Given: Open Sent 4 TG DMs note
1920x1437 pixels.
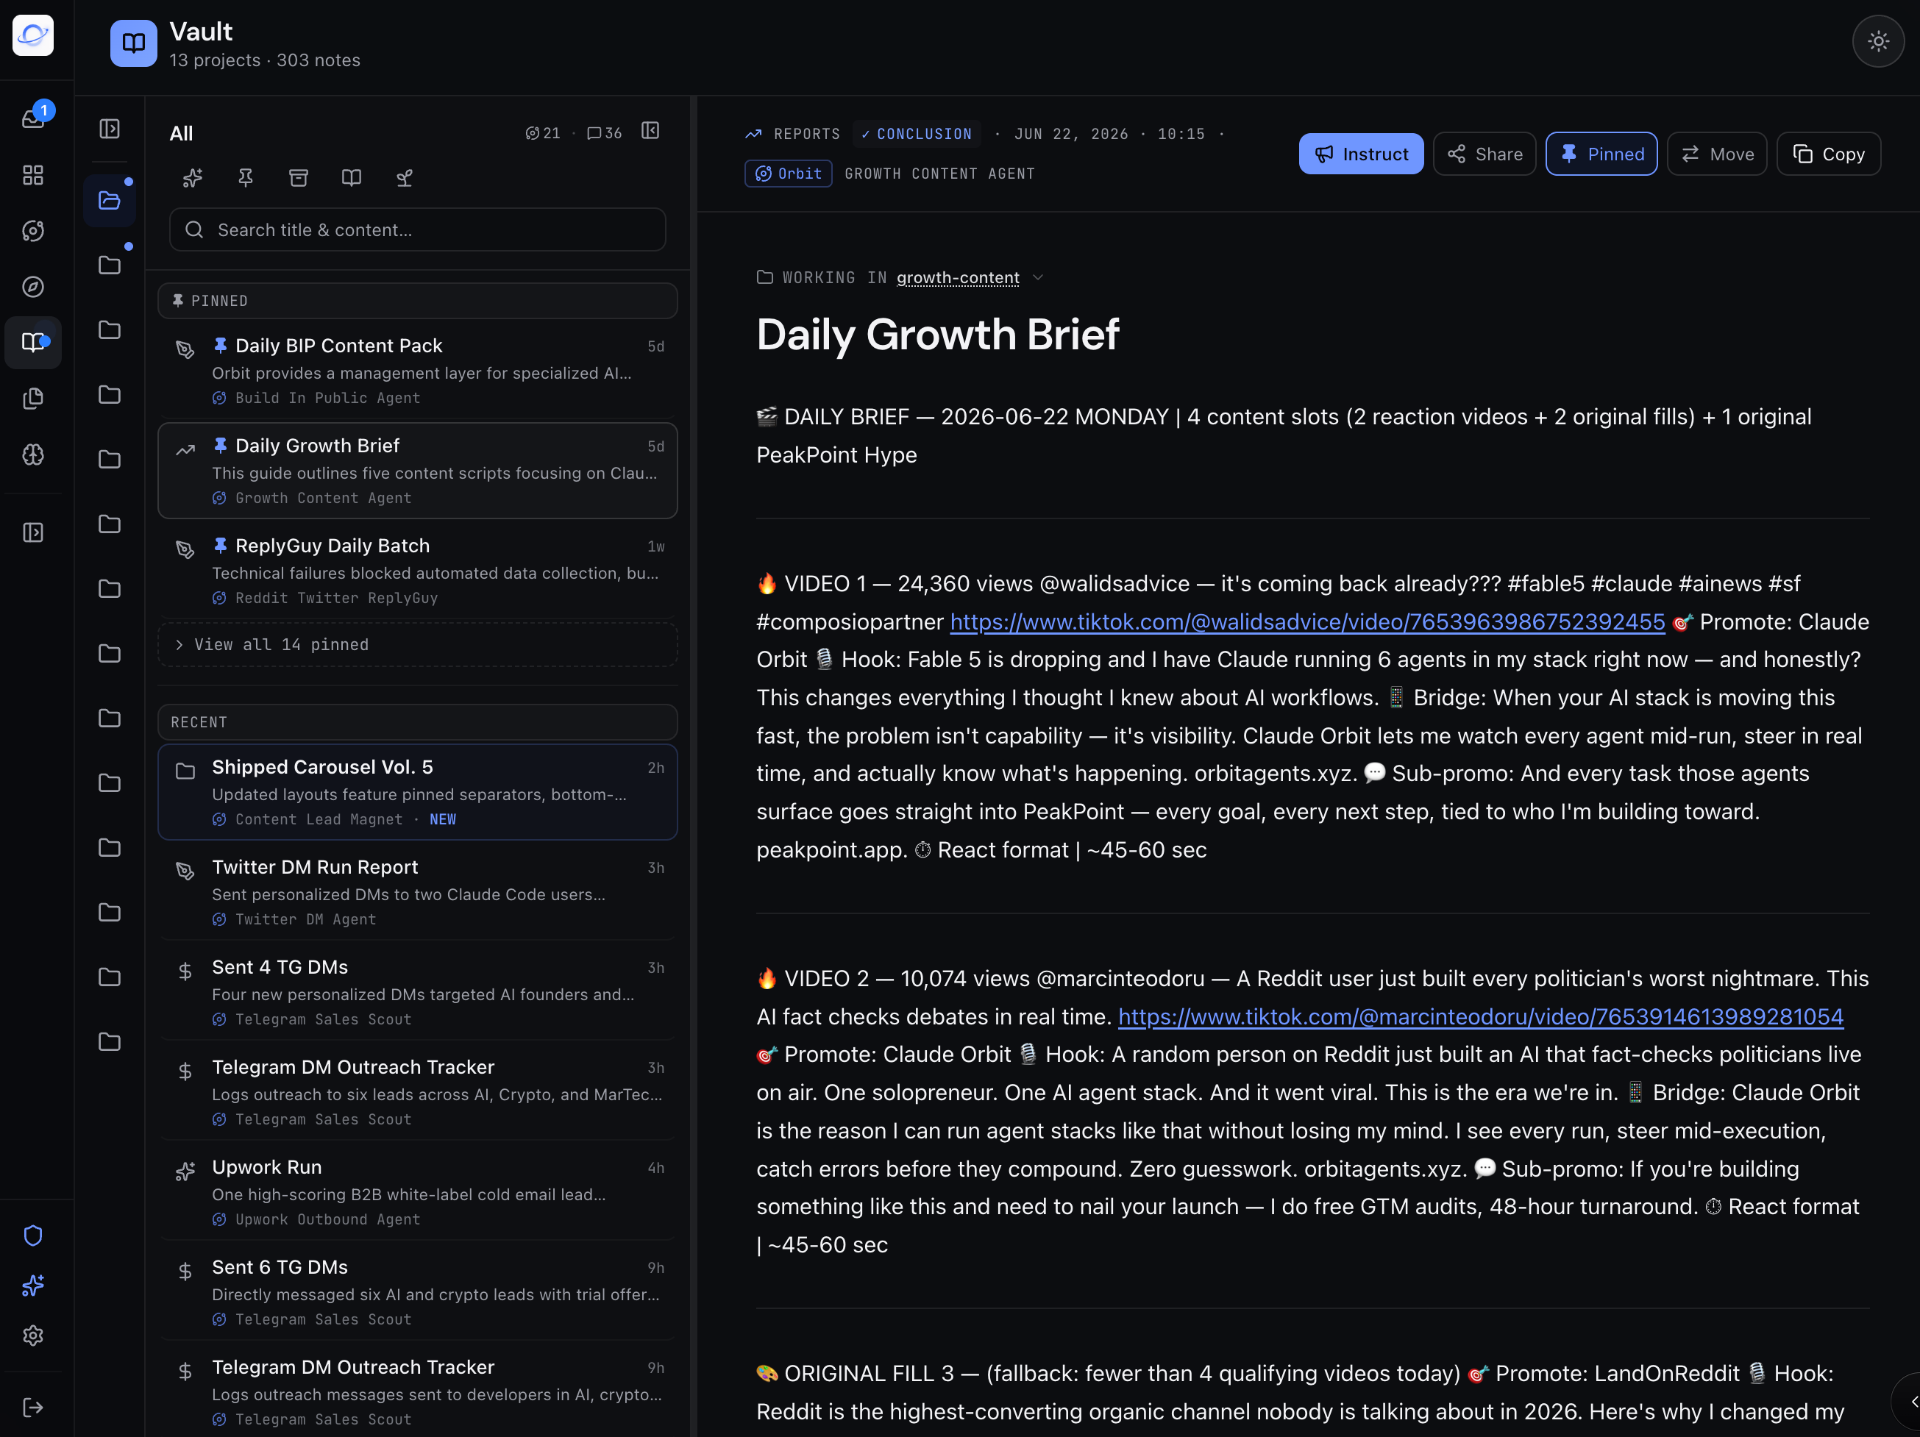Looking at the screenshot, I should point(417,992).
